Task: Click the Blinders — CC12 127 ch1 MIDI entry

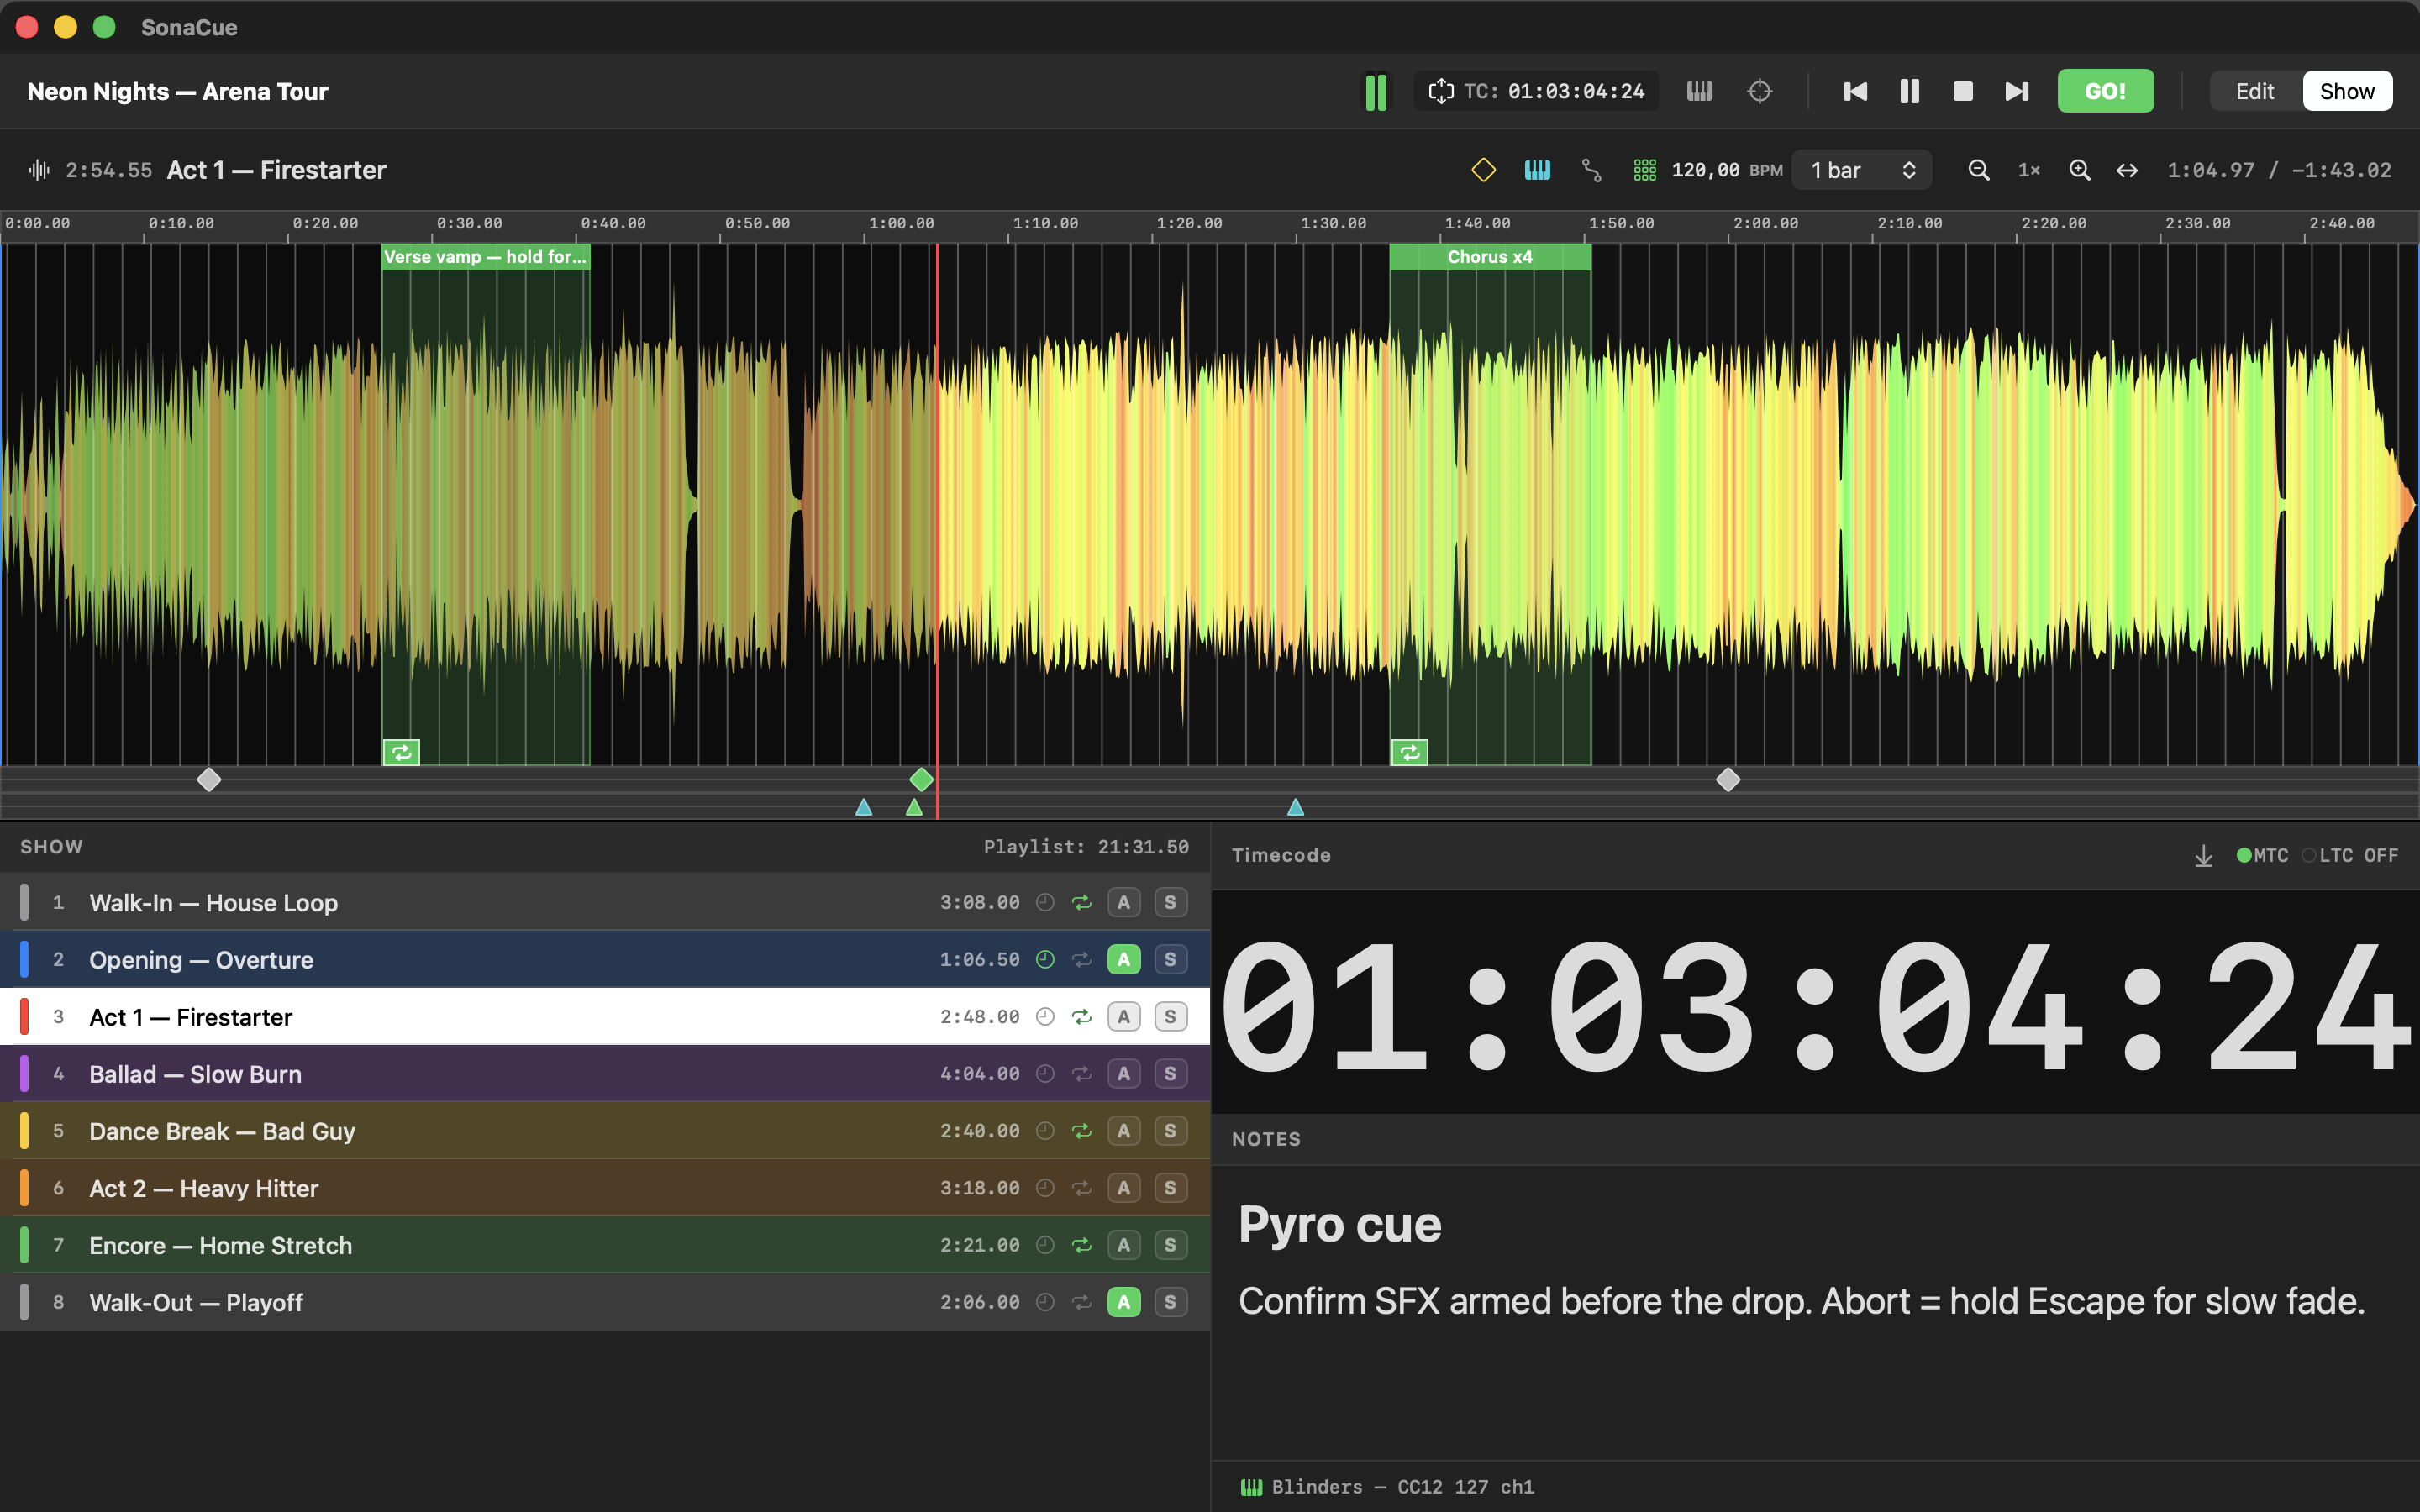Action: (x=1388, y=1486)
